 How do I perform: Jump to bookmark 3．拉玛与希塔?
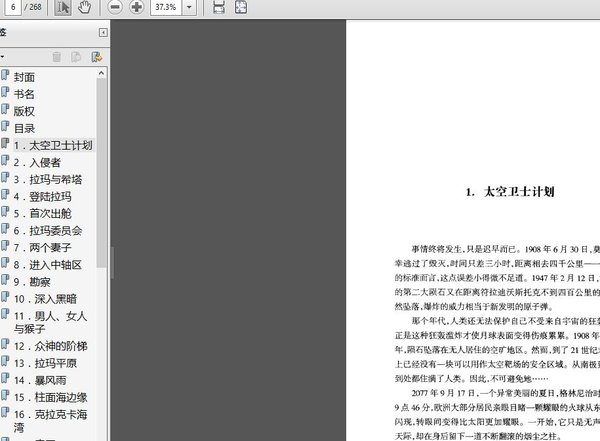coord(48,180)
